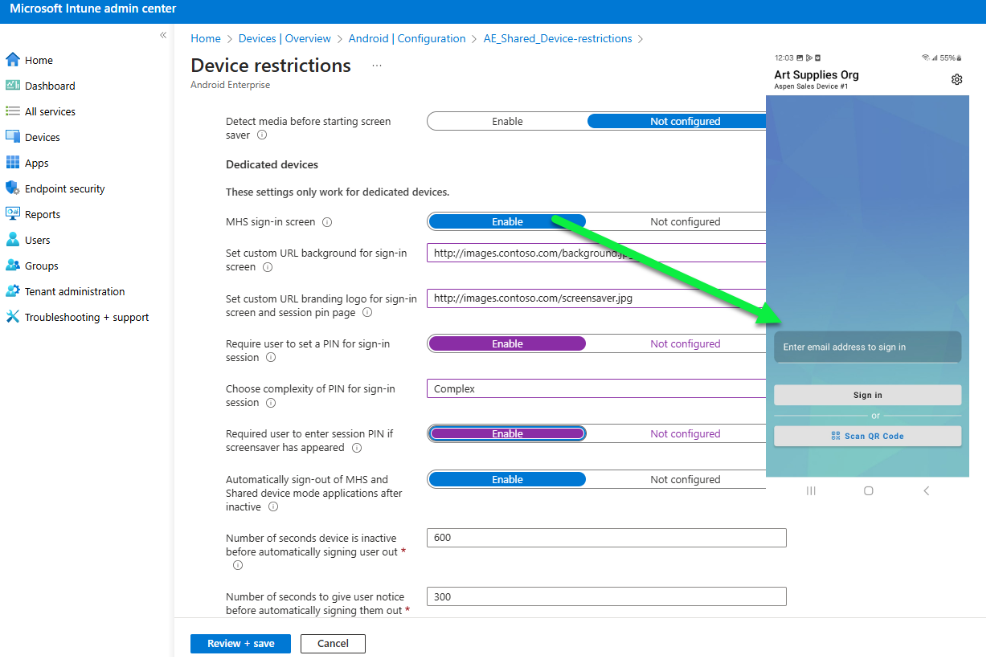Image resolution: width=986 pixels, height=657 pixels.
Task: Select Tenant administration in the navigation menu
Action: coord(75,292)
